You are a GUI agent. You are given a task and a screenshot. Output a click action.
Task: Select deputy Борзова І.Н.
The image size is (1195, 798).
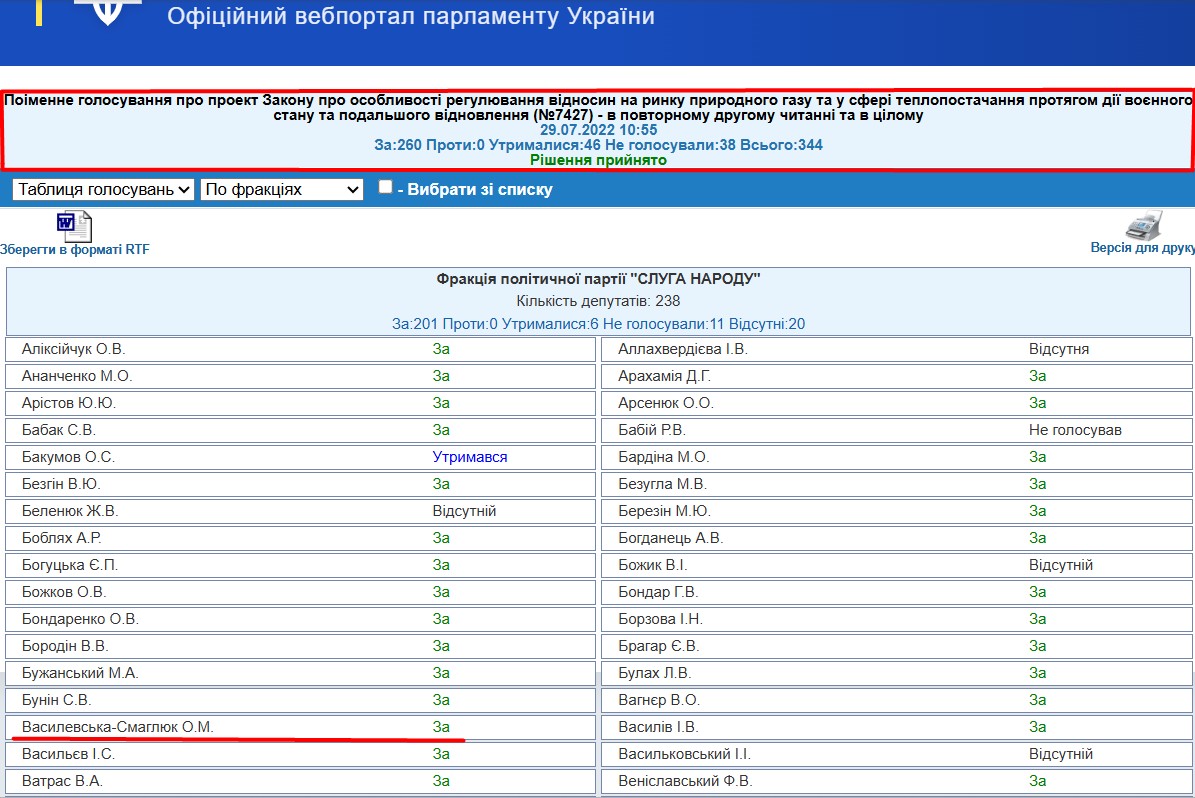click(661, 619)
